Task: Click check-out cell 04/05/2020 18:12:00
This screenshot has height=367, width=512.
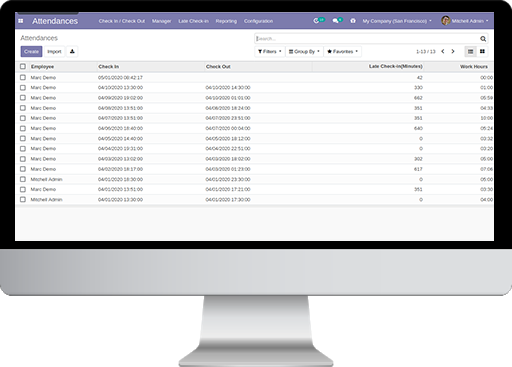Action: [x=228, y=139]
